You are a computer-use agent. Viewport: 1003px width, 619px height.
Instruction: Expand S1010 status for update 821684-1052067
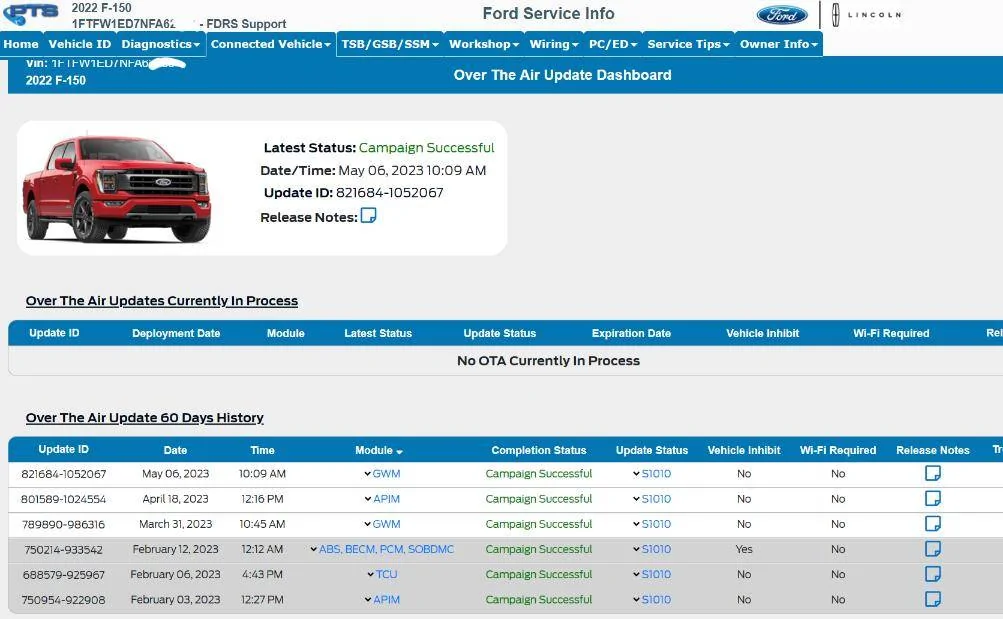652,474
